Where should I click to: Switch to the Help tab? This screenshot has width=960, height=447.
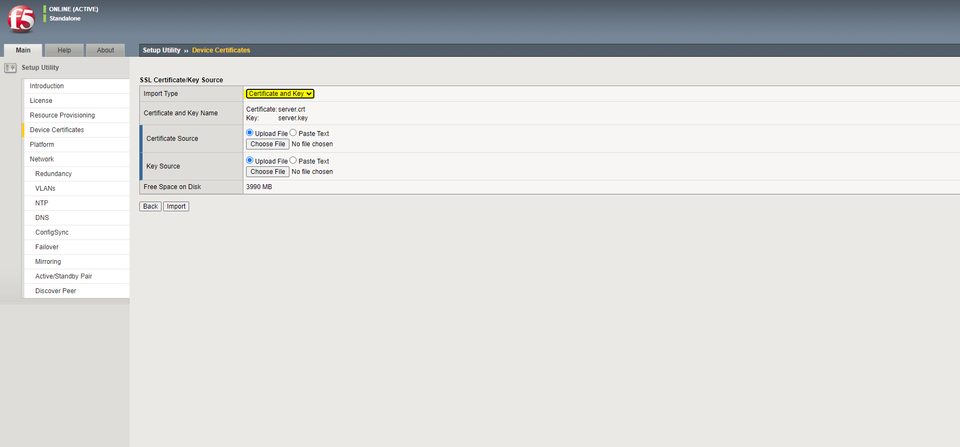[x=64, y=50]
